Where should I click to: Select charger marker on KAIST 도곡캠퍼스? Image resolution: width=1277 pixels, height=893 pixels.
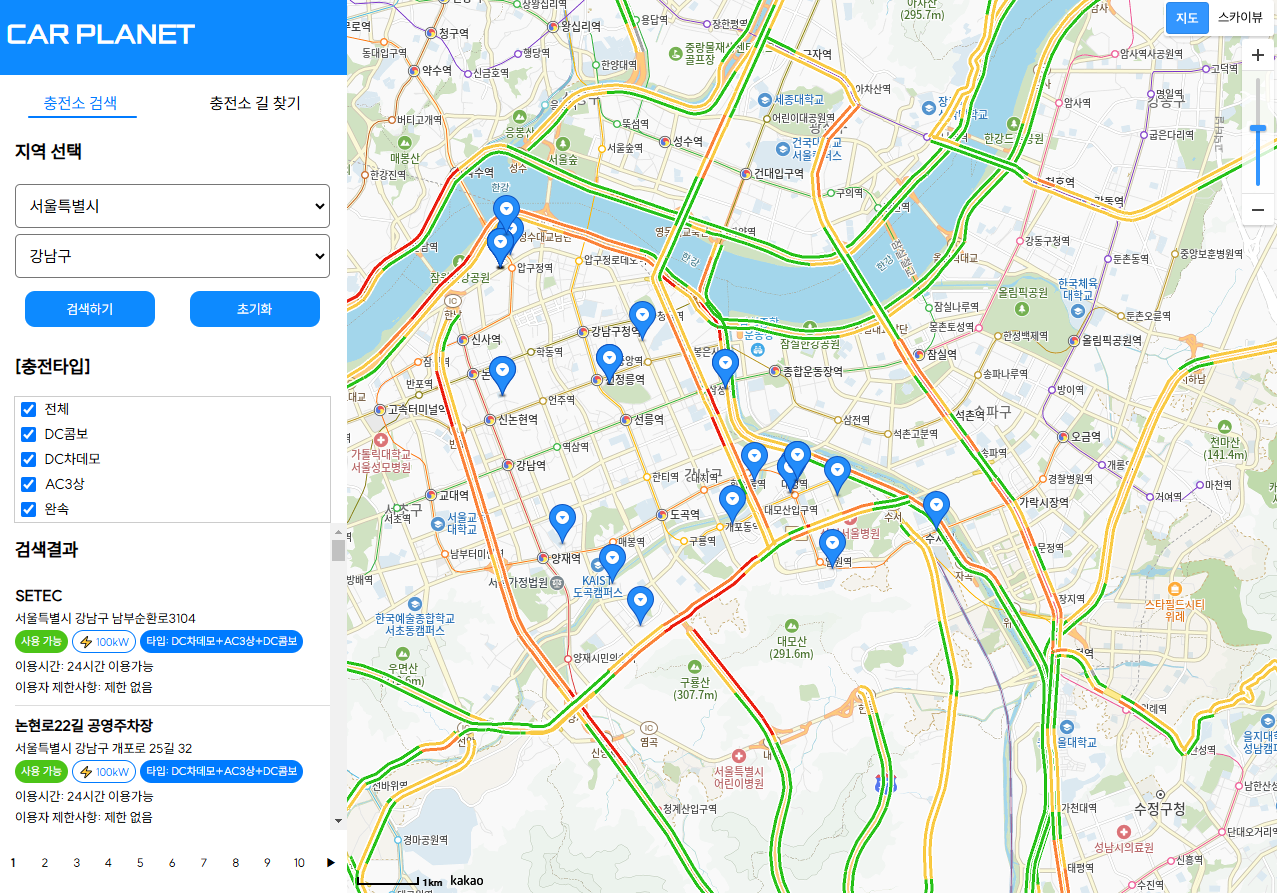pos(612,562)
